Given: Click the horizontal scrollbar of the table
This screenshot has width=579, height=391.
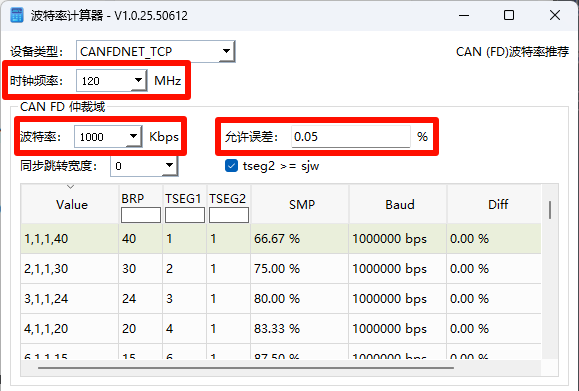Looking at the screenshot, I should (x=246, y=368).
